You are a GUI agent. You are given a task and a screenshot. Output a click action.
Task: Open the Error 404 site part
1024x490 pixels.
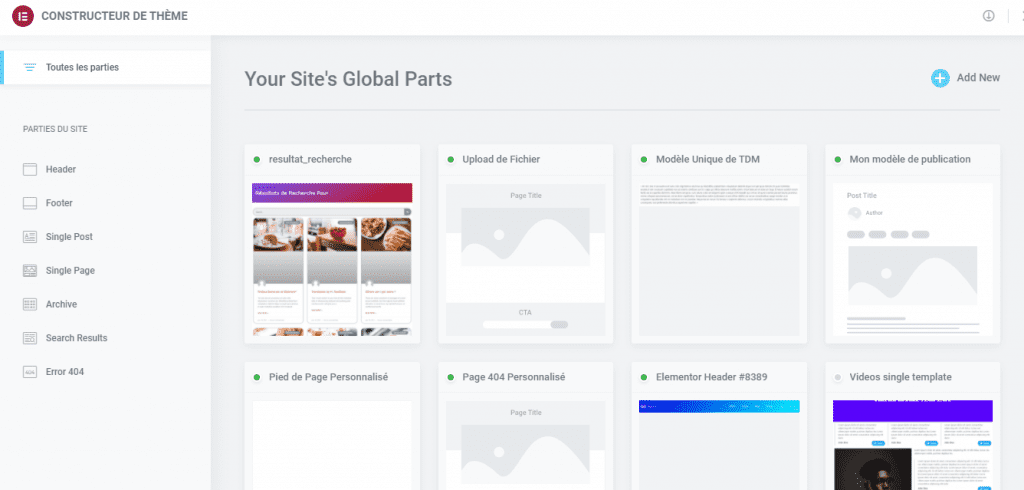pyautogui.click(x=65, y=372)
